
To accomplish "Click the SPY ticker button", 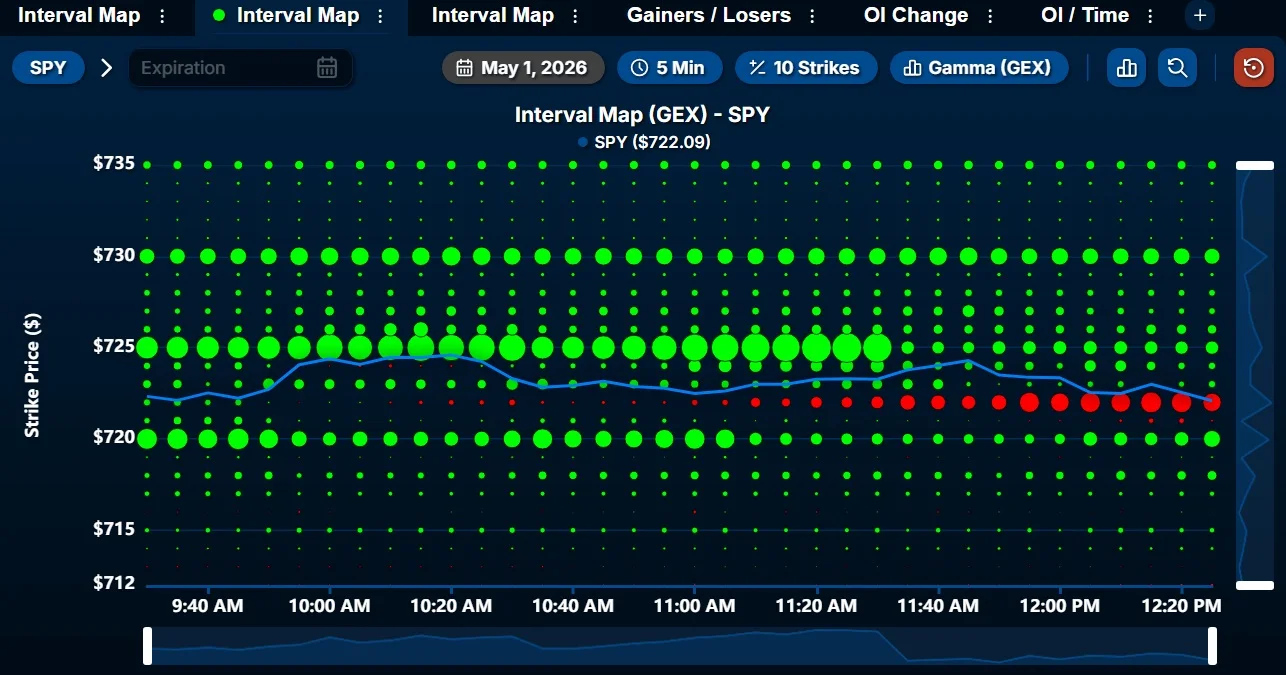I will click(48, 68).
